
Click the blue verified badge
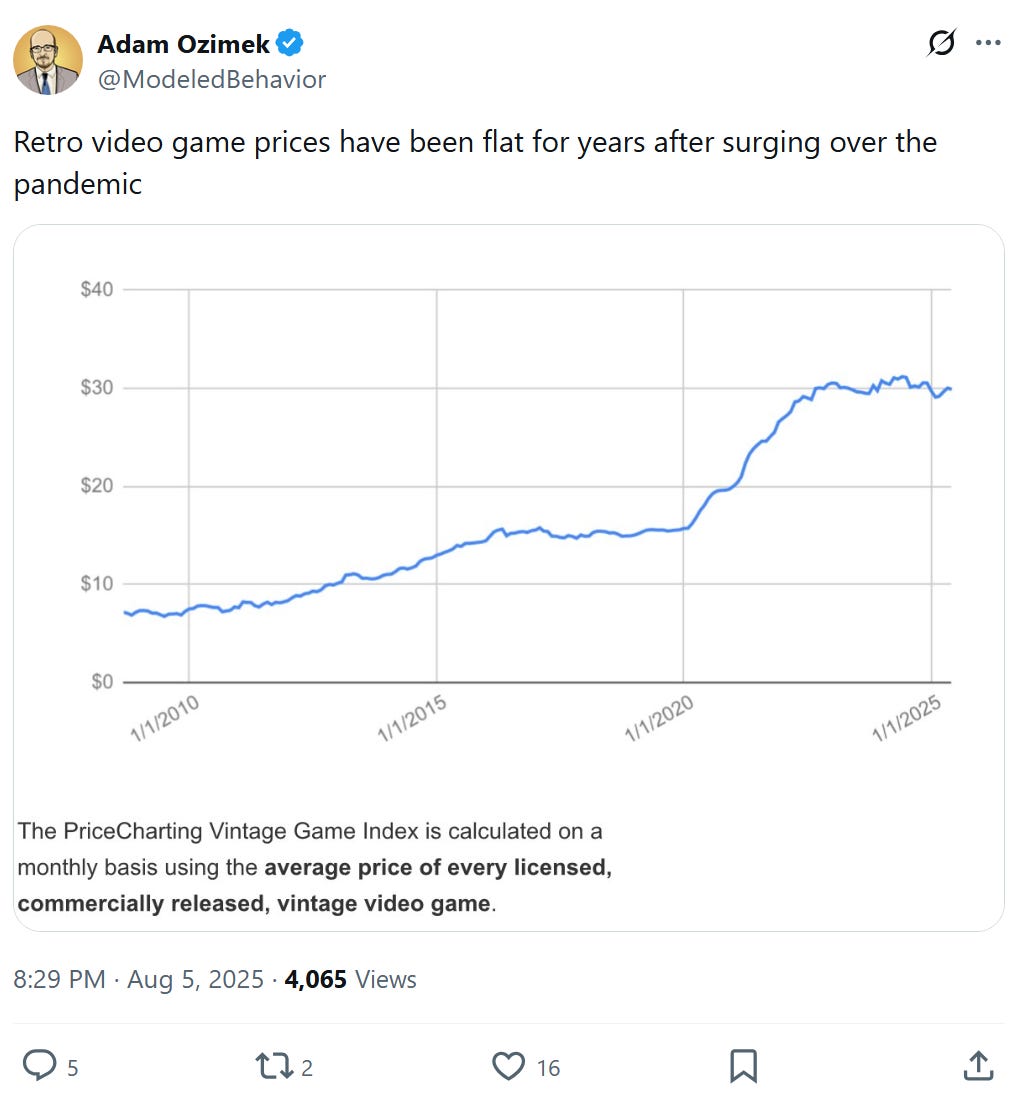coord(289,43)
